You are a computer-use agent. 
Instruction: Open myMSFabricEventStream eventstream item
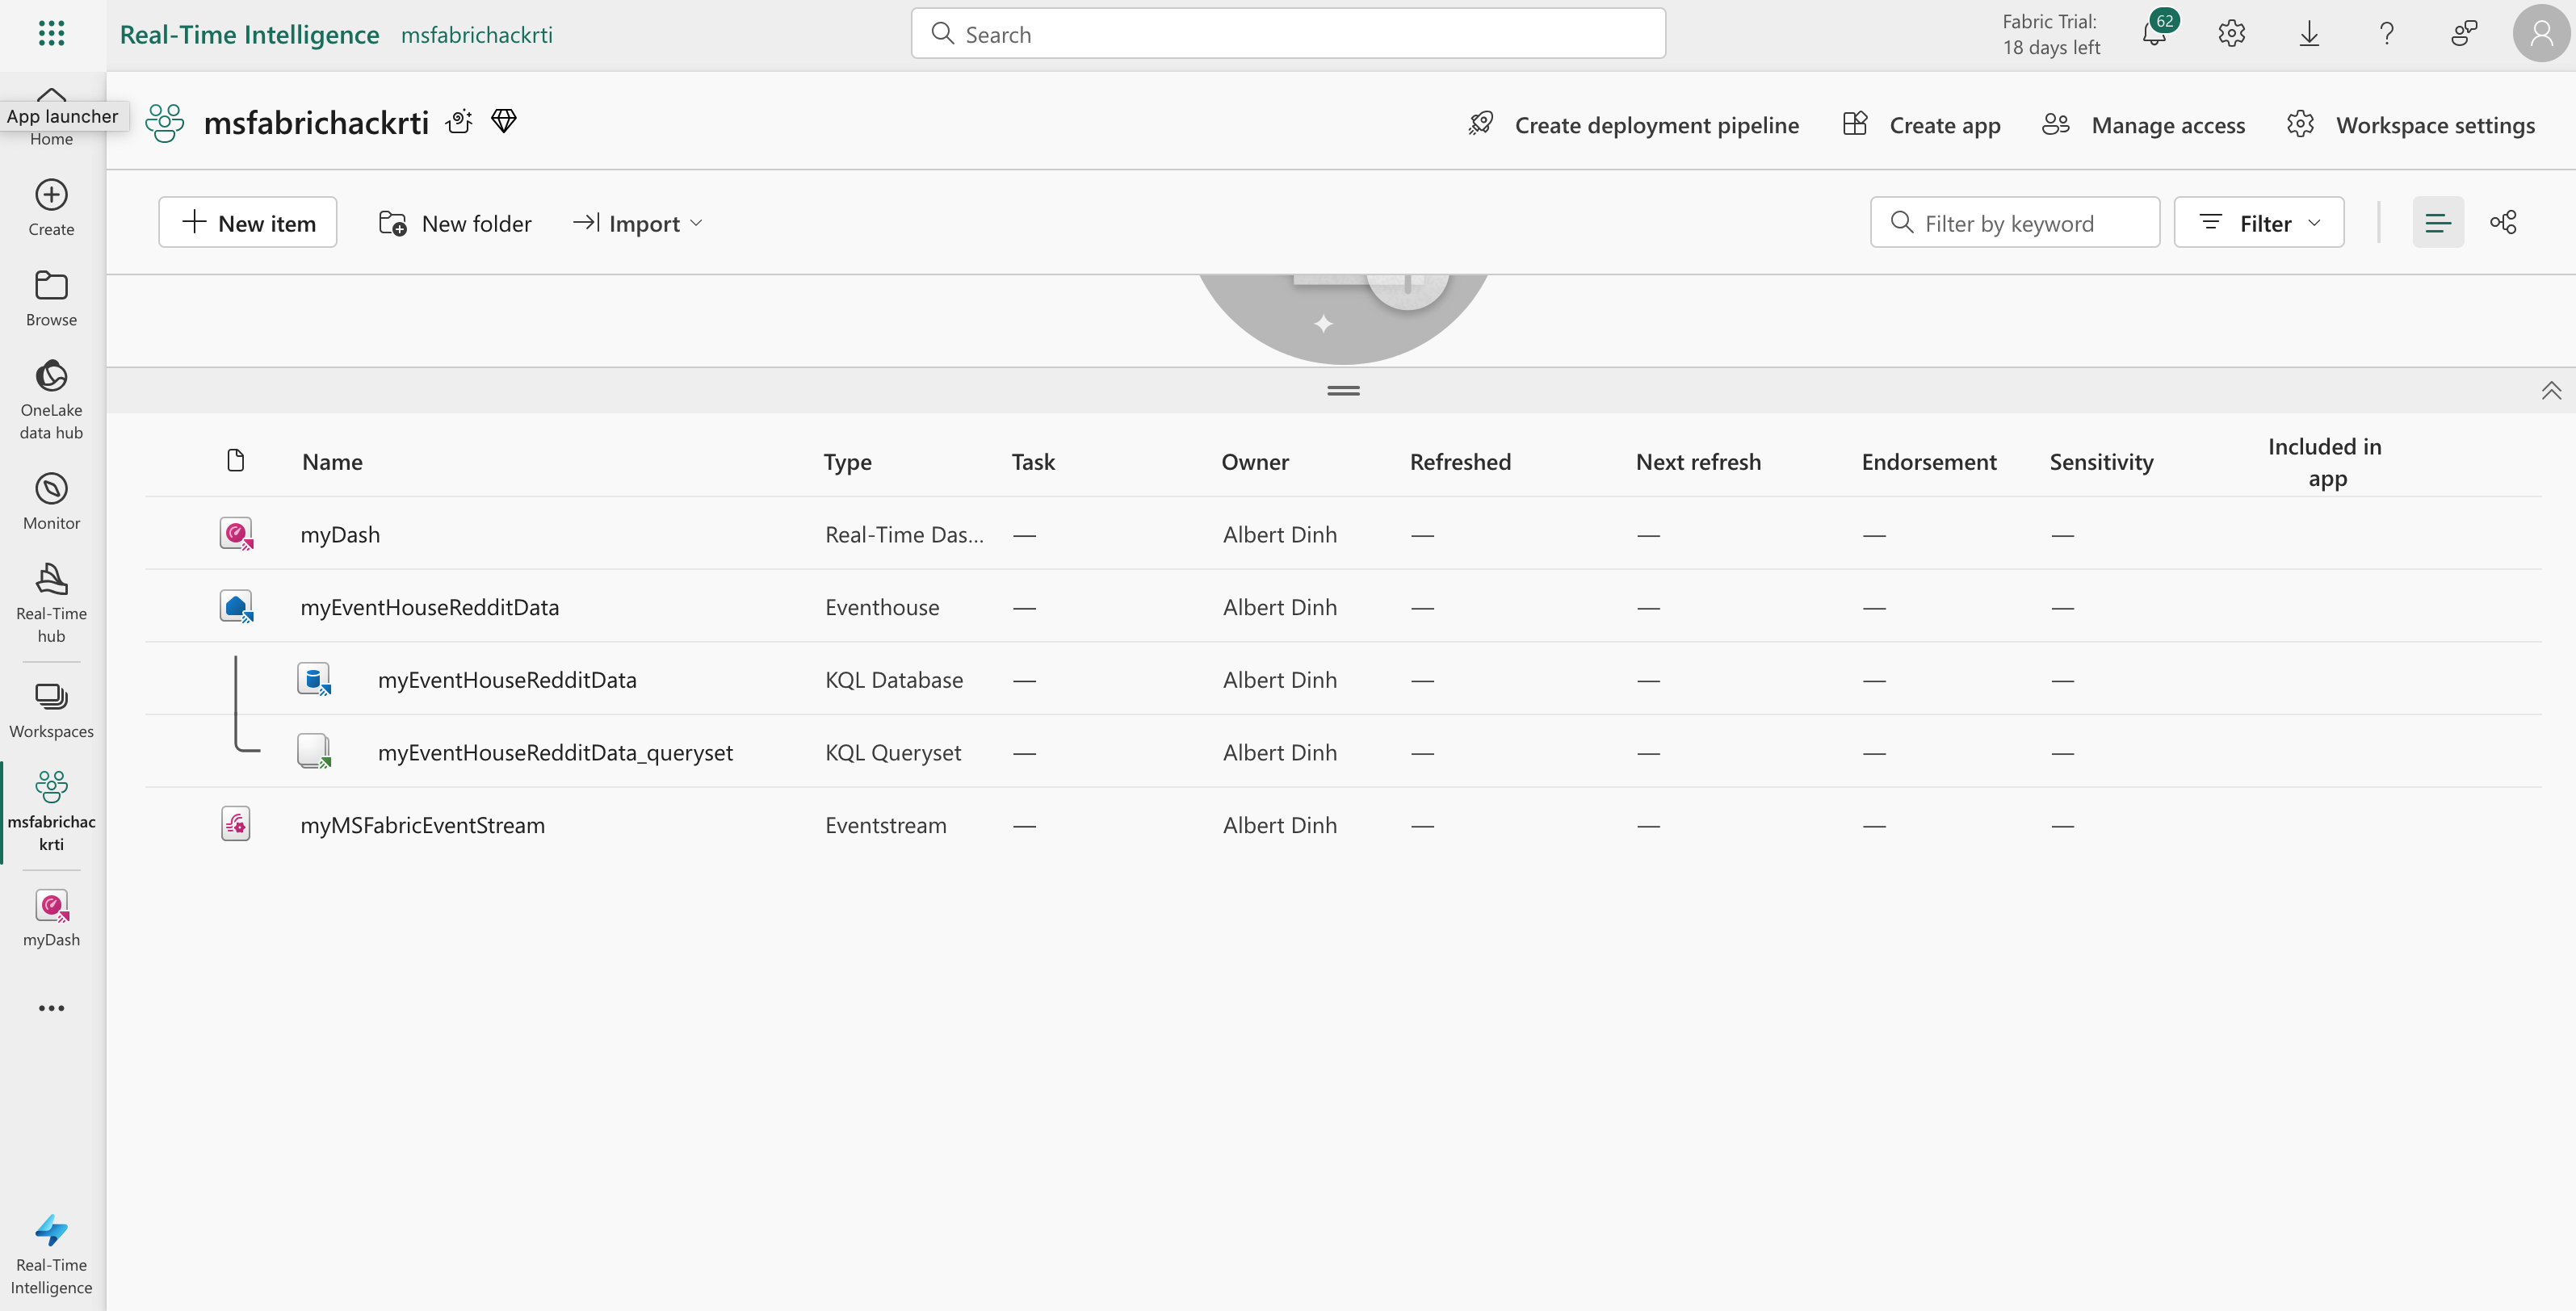(x=422, y=825)
